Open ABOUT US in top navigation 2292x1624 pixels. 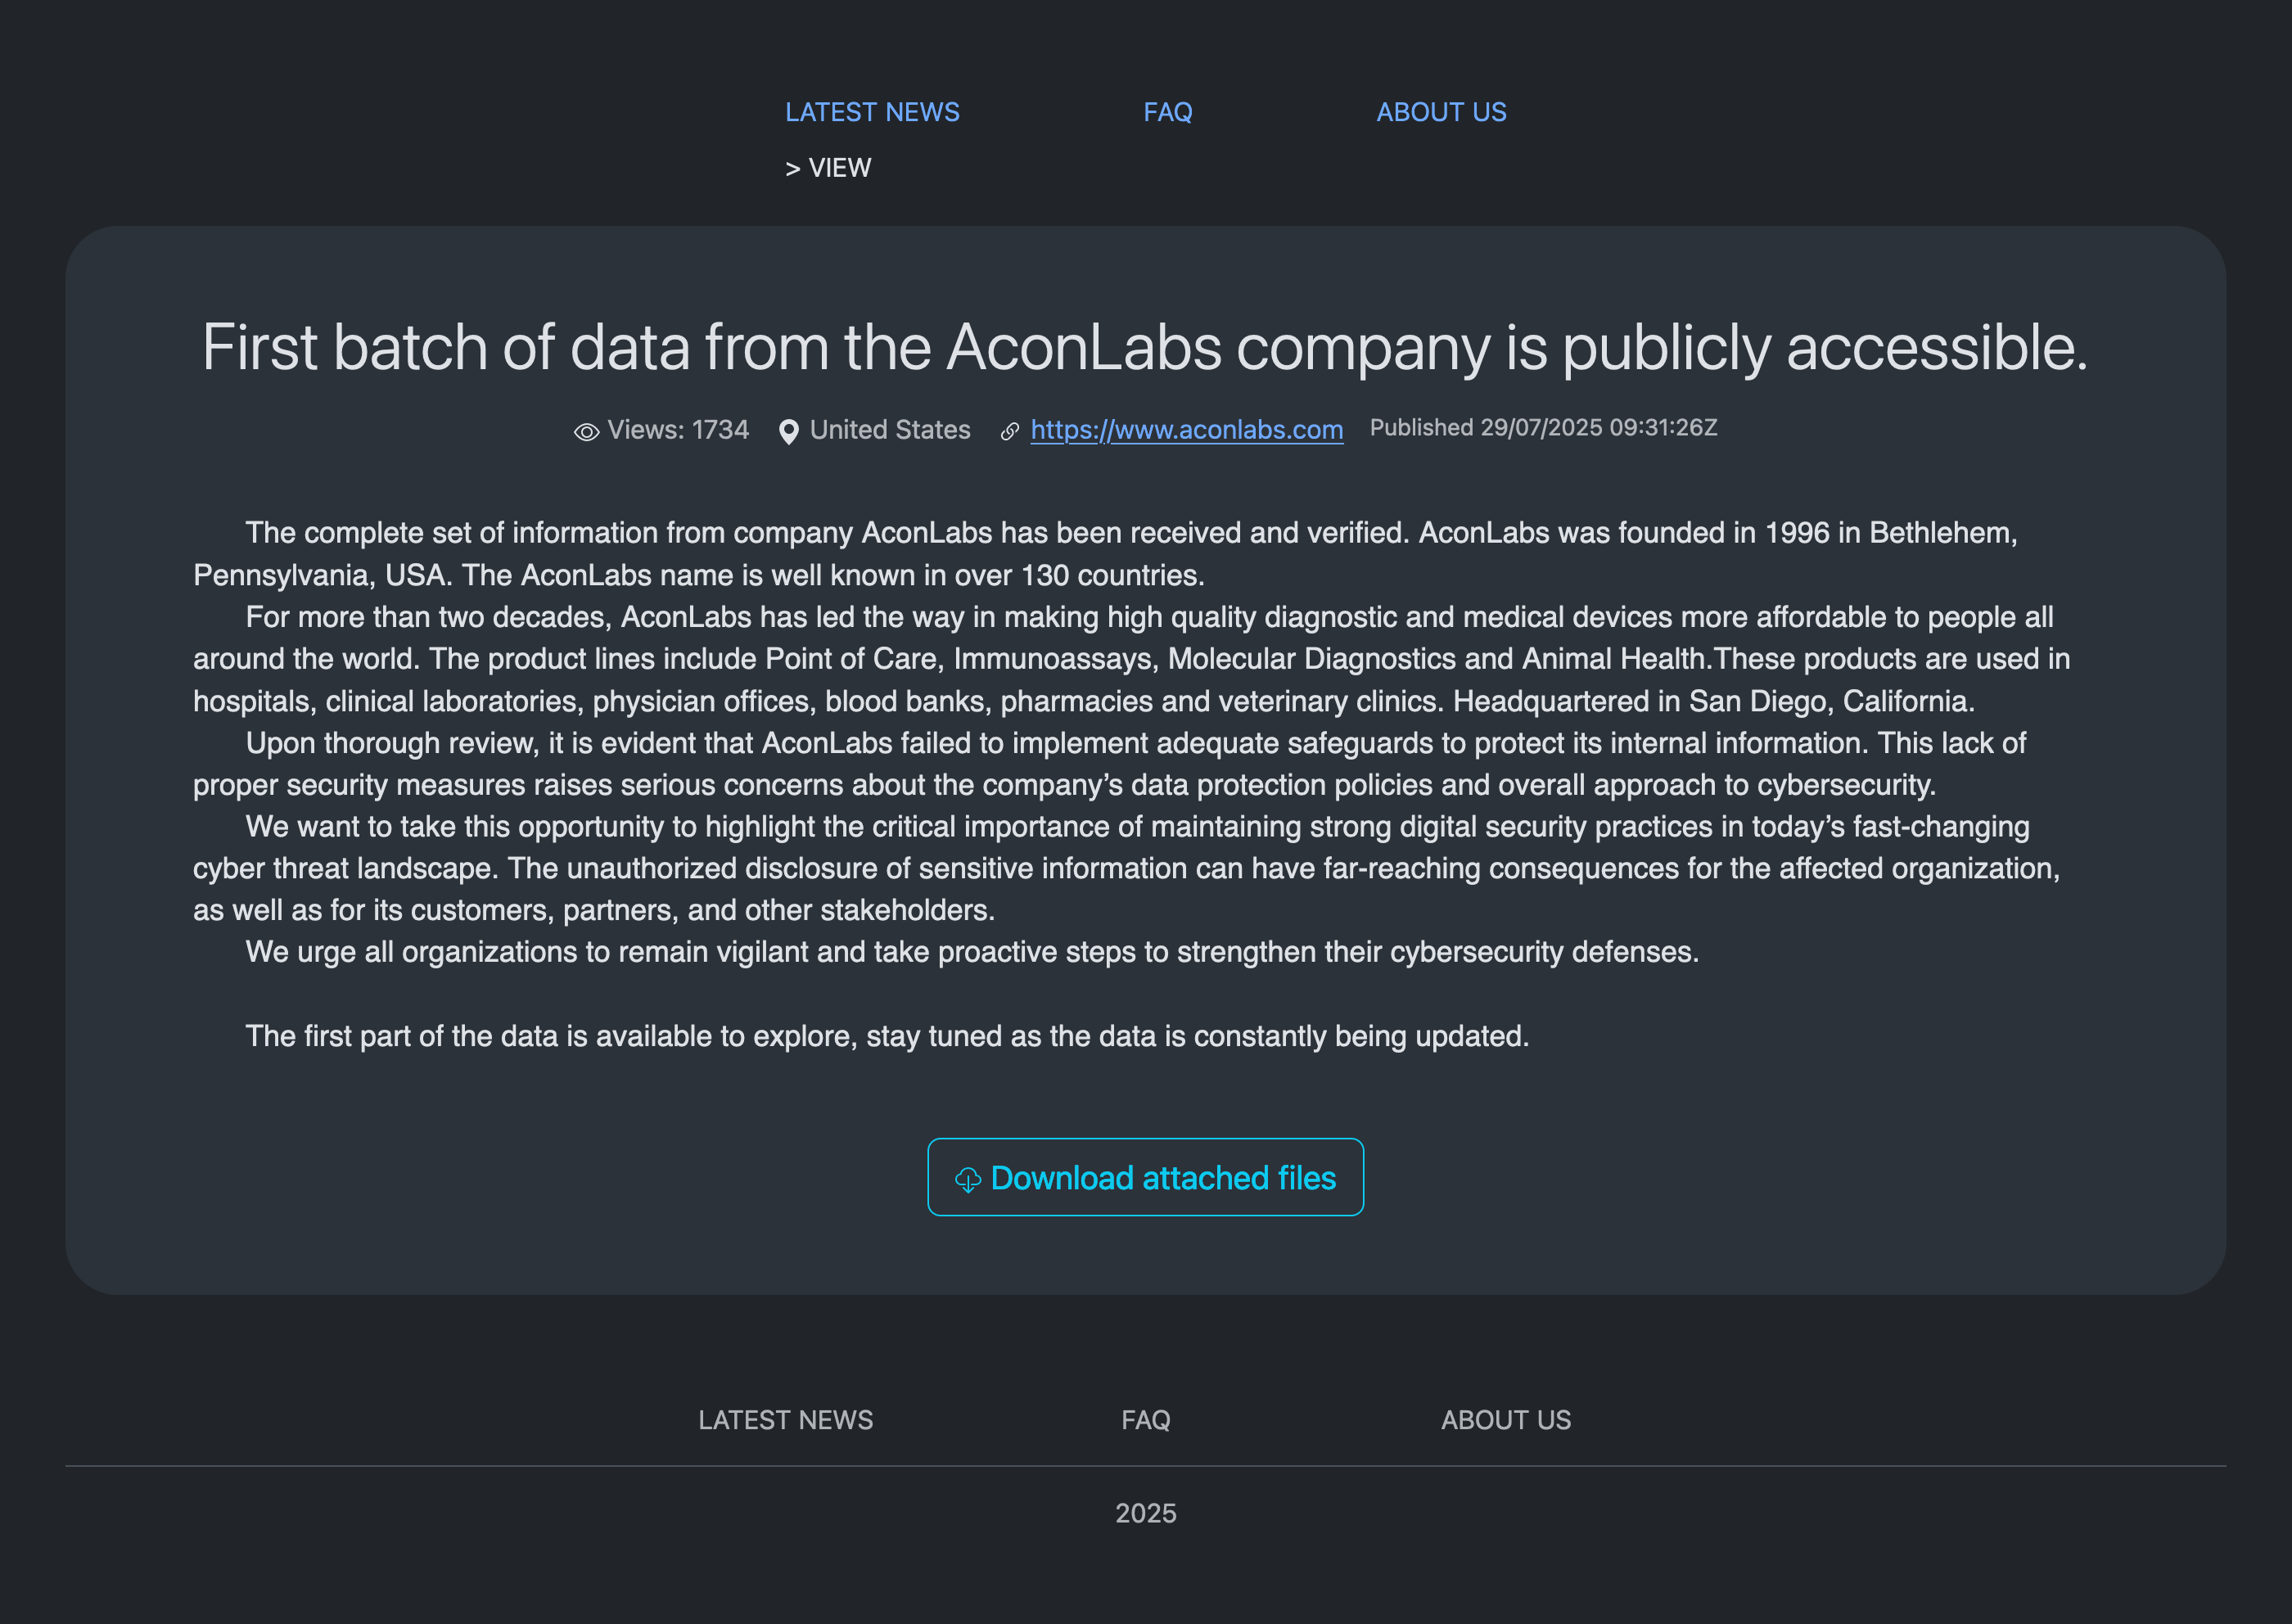coord(1441,112)
